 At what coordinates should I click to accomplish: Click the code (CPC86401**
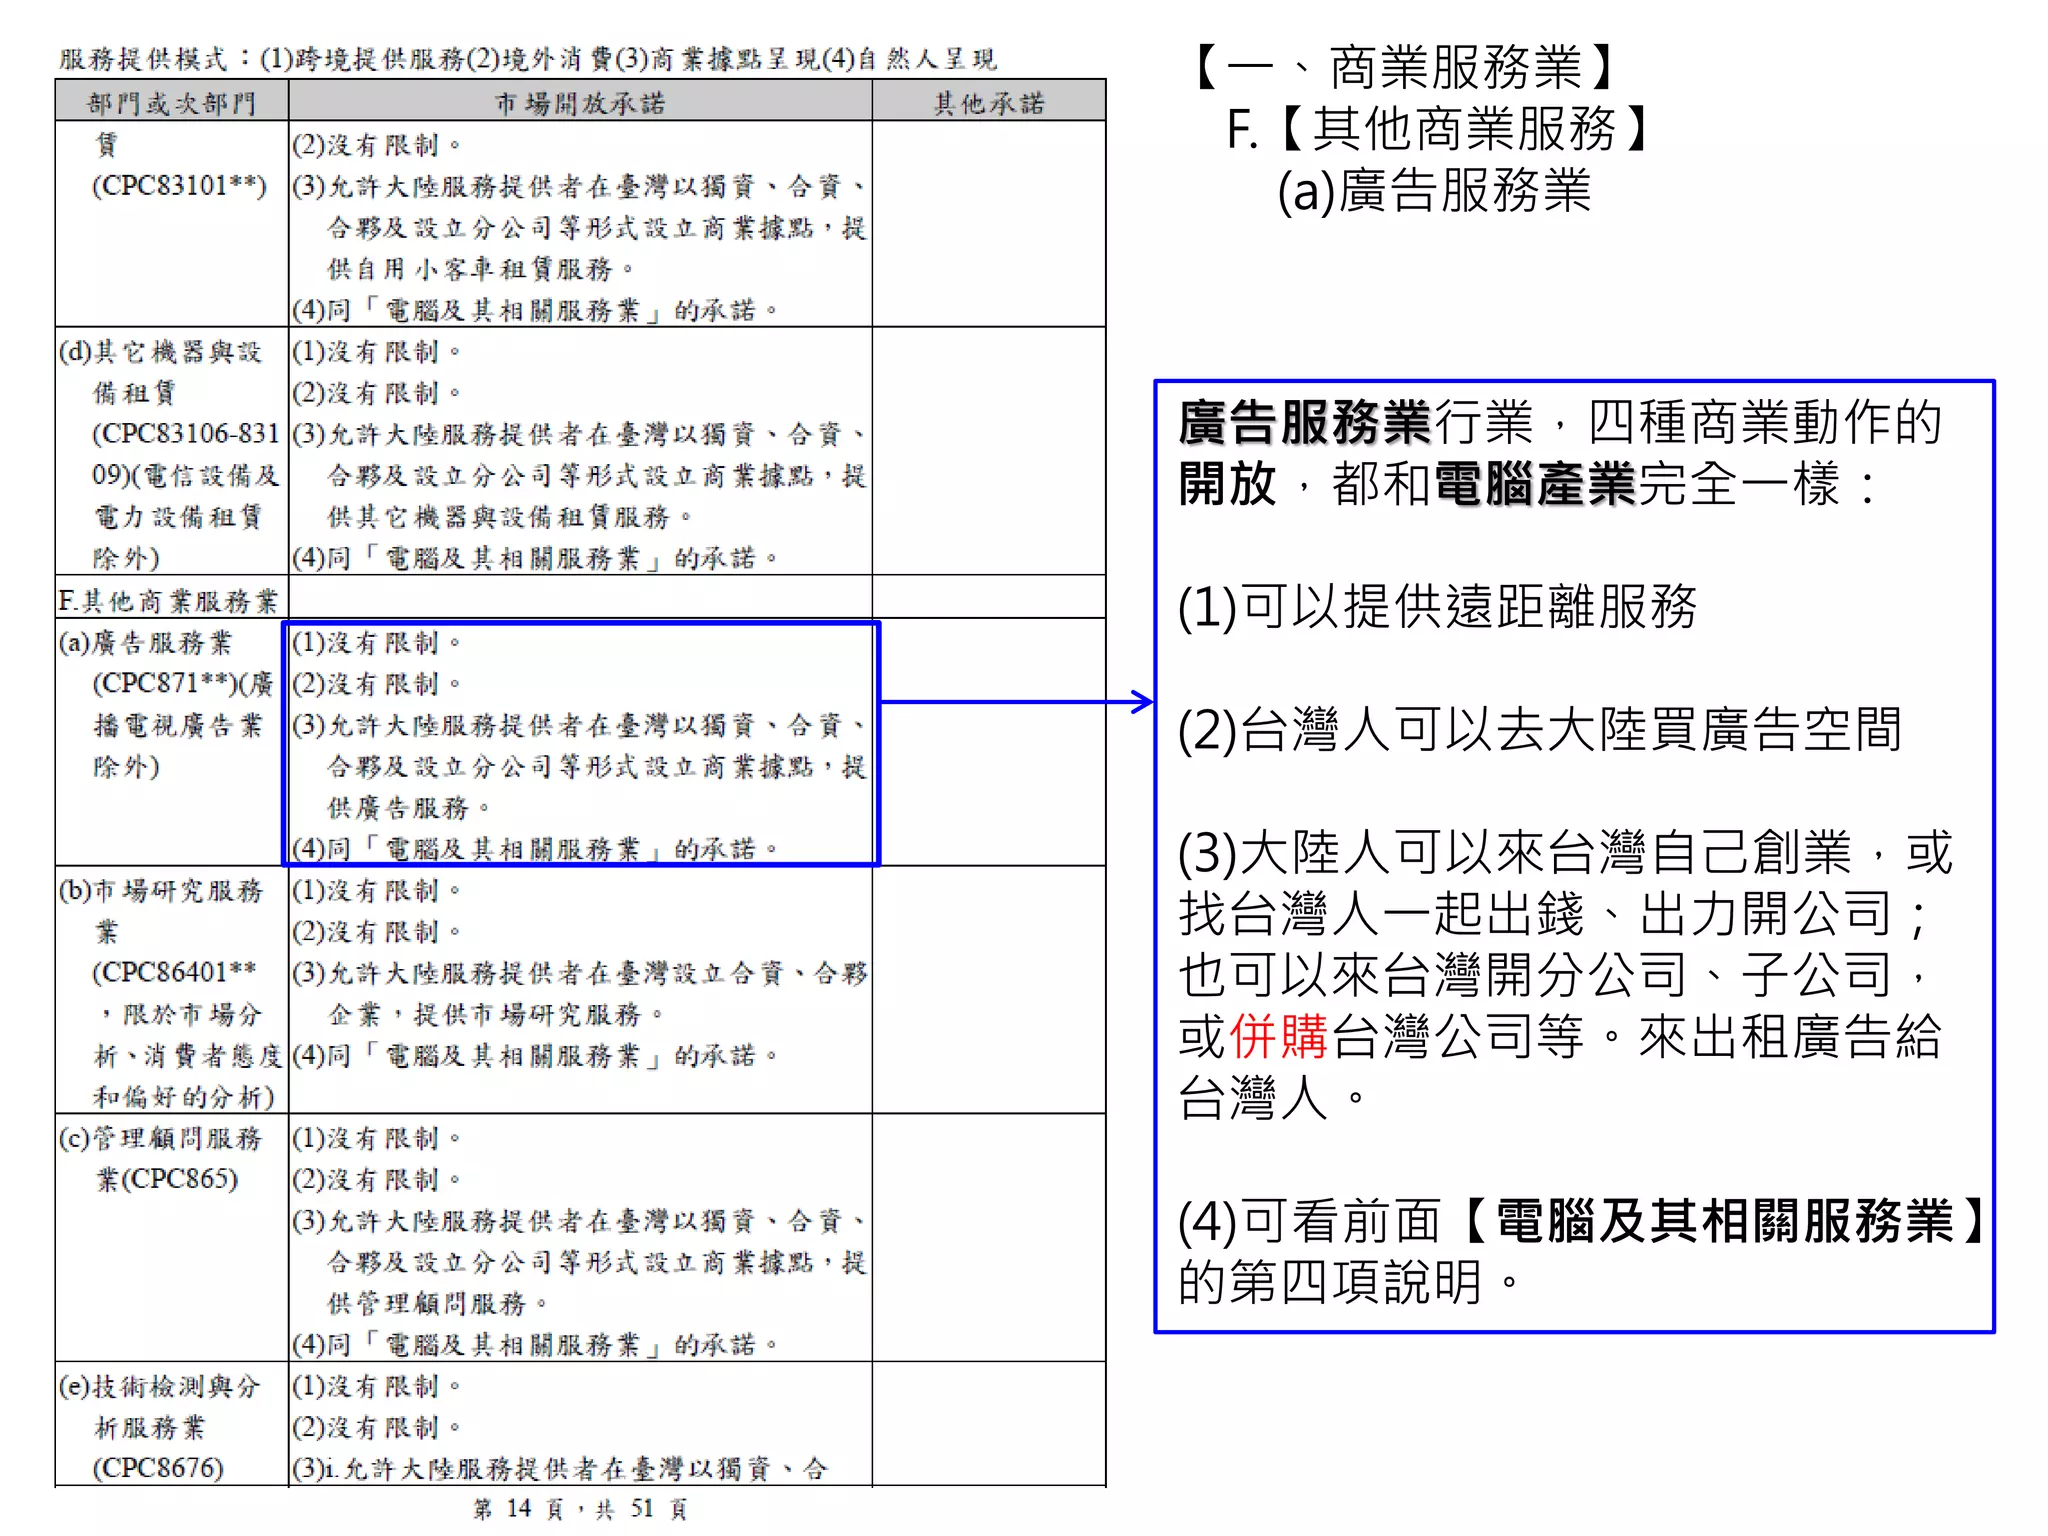174,972
